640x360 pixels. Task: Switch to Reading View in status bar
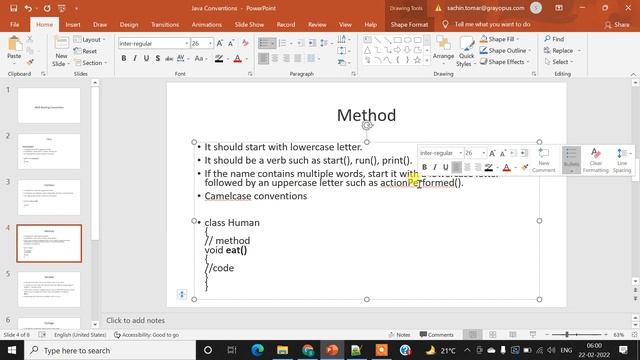coord(513,335)
